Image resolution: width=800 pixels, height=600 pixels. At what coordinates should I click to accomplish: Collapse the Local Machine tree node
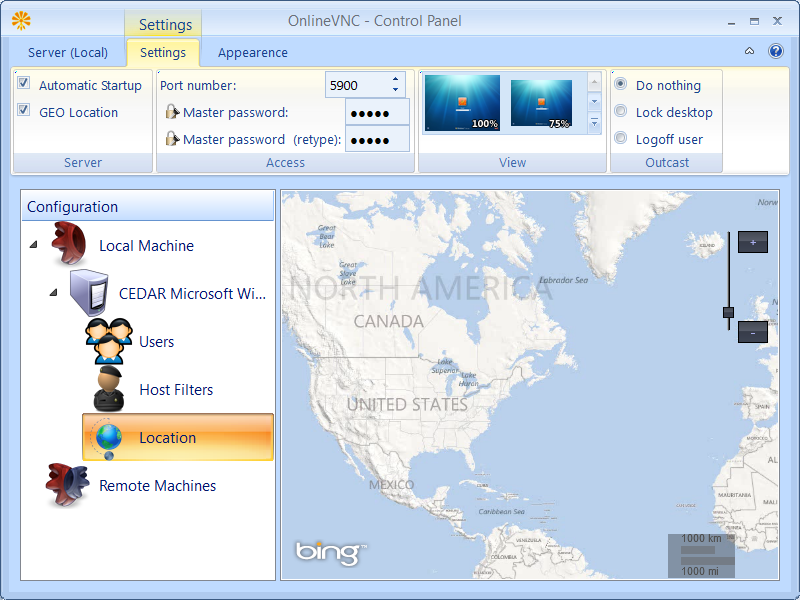point(34,245)
